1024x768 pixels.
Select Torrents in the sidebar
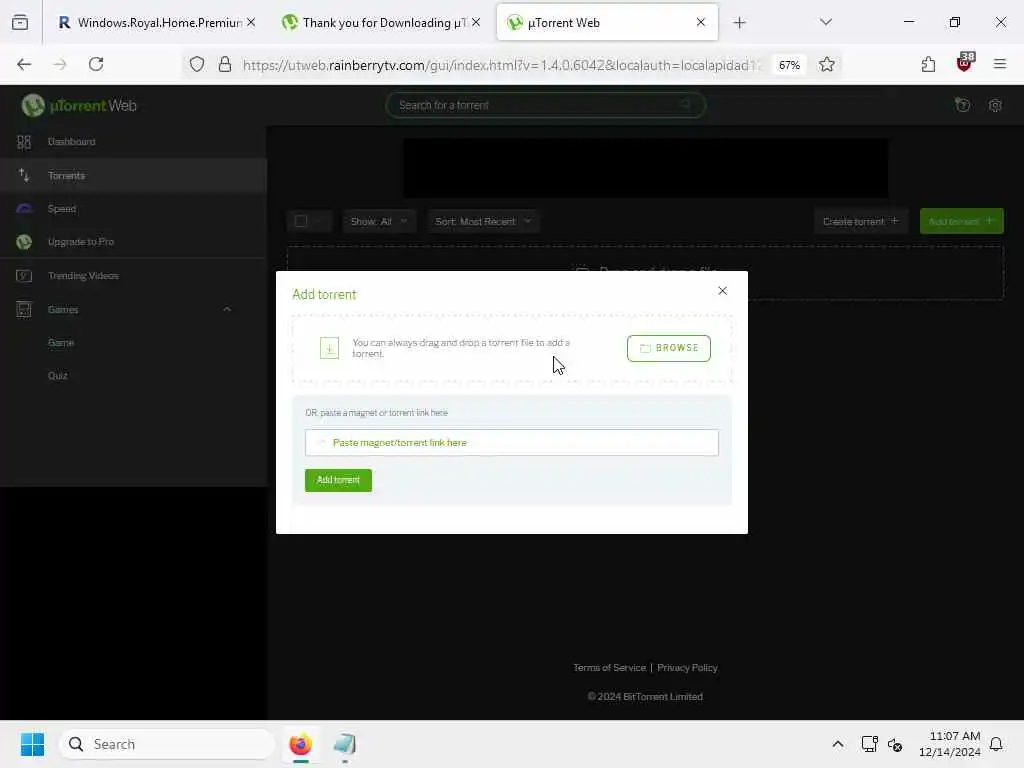point(133,175)
